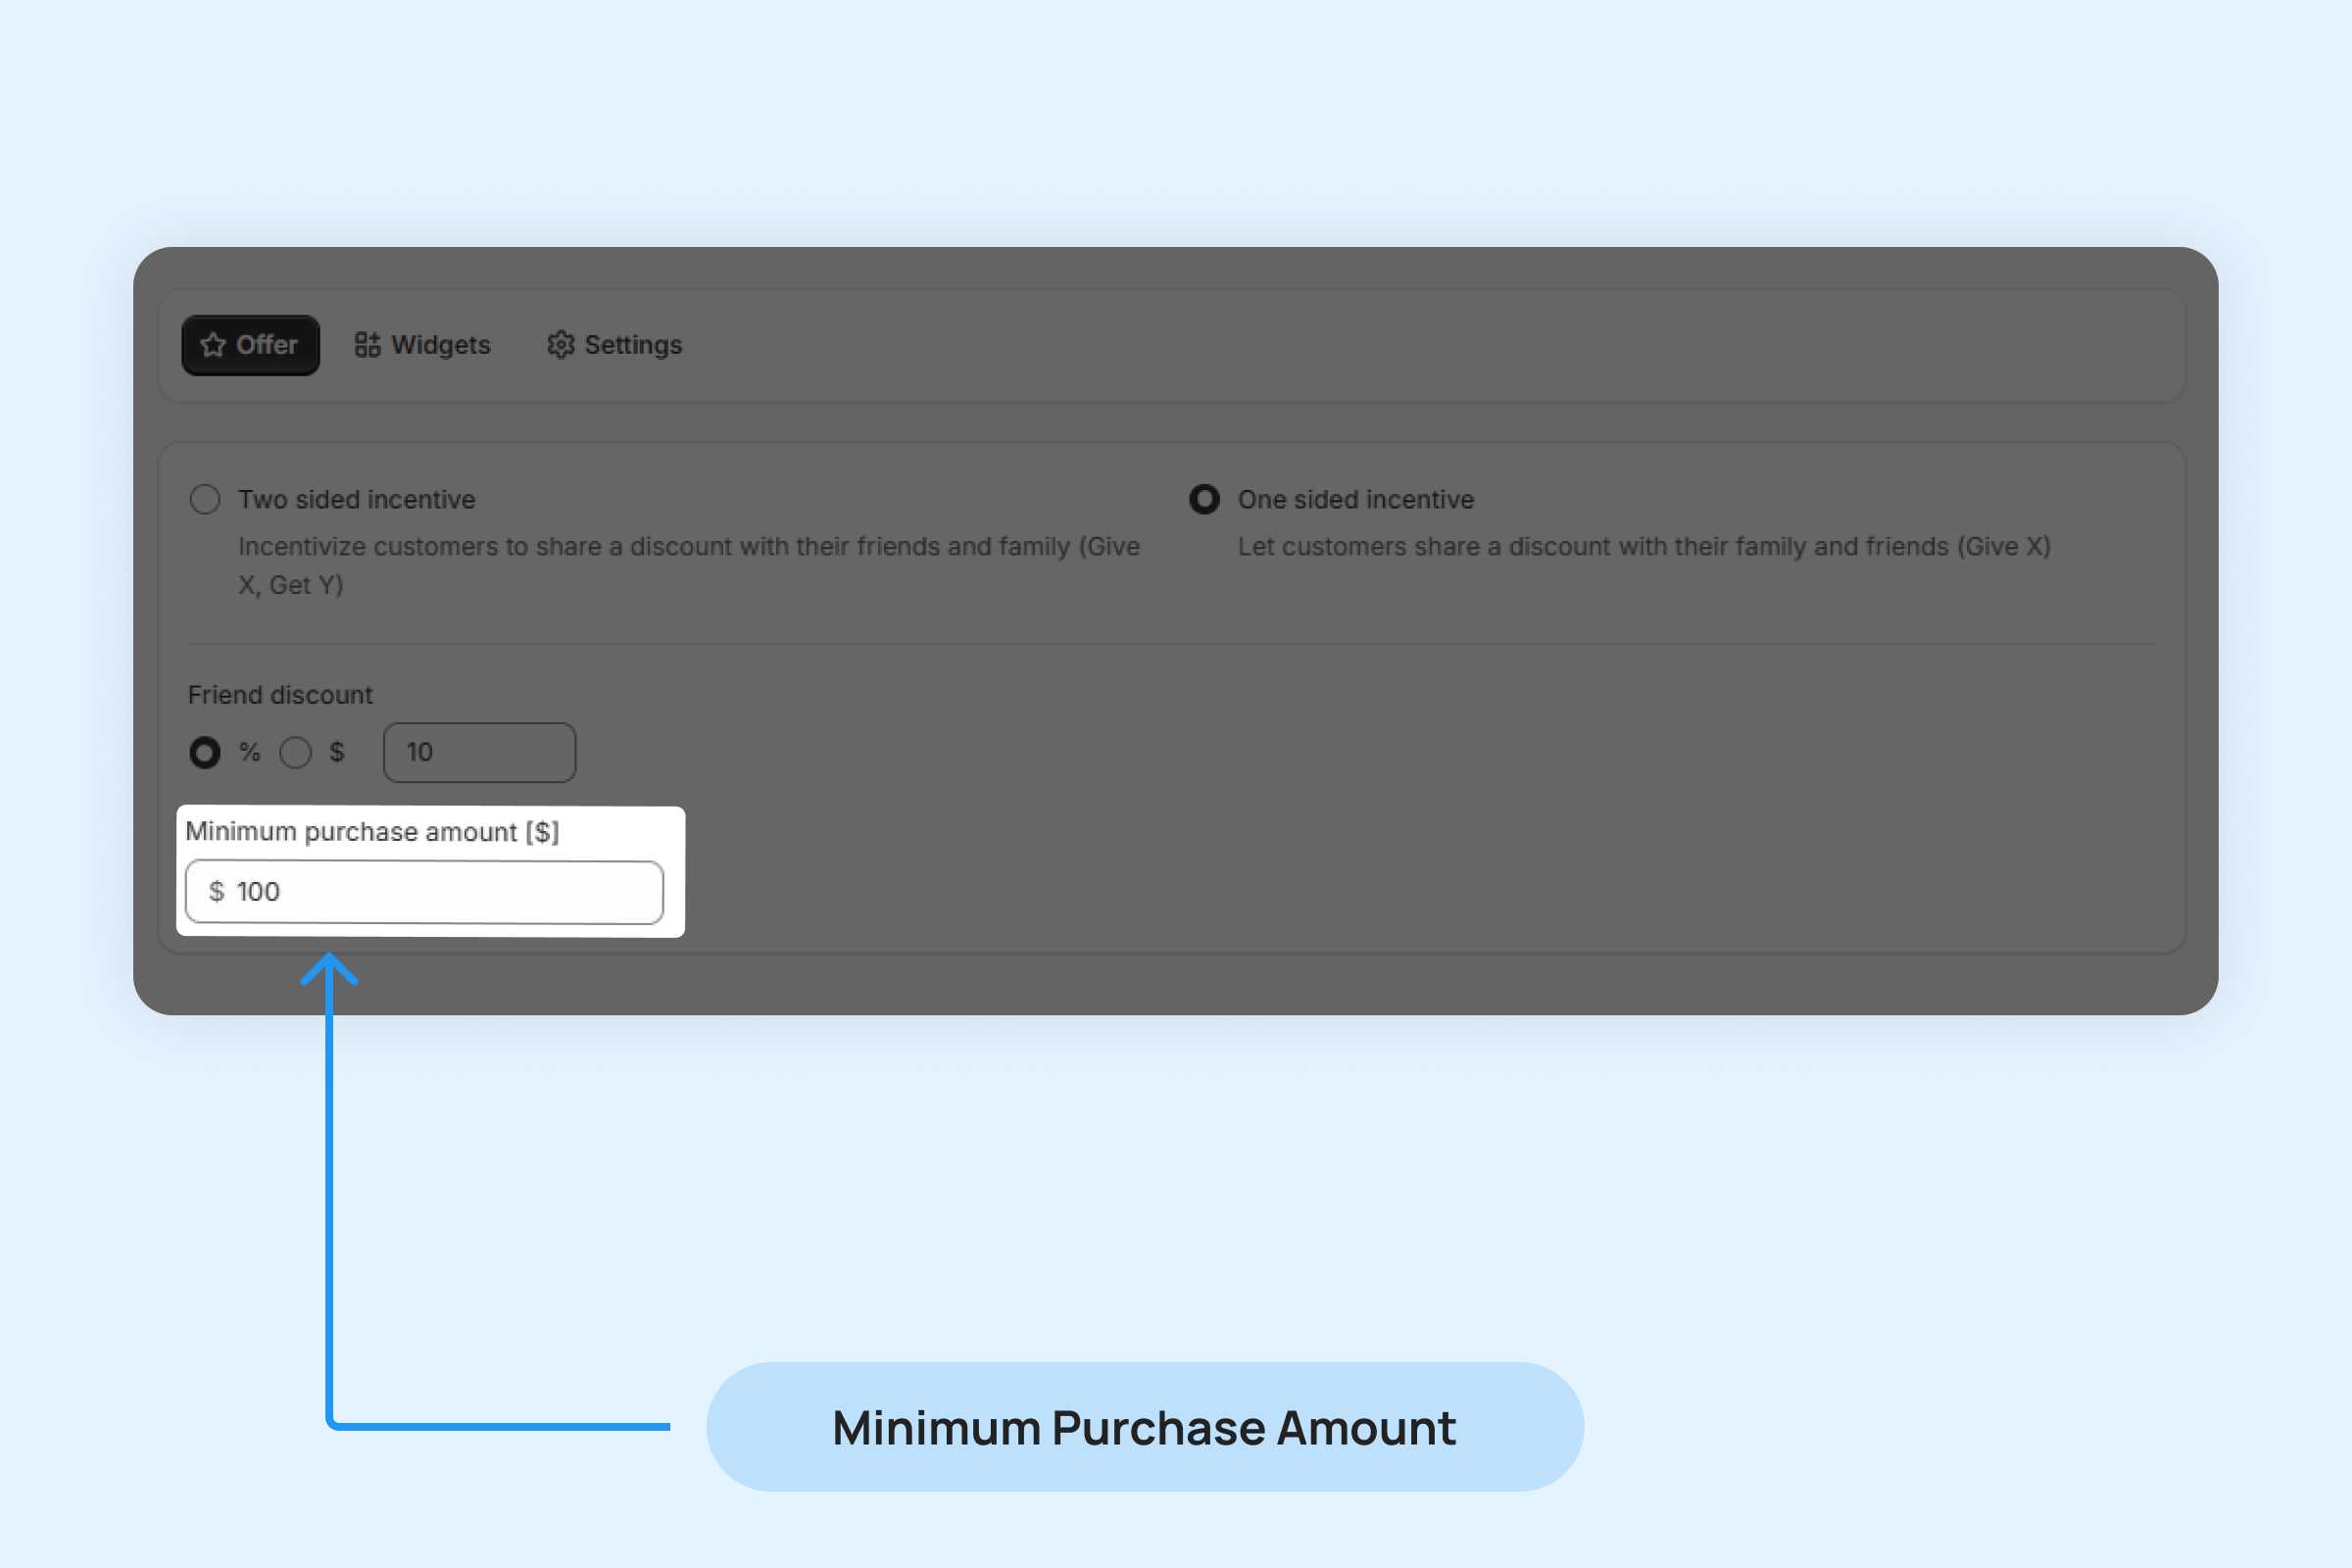
Task: Select the One sided incentive radio button
Action: pos(1204,499)
